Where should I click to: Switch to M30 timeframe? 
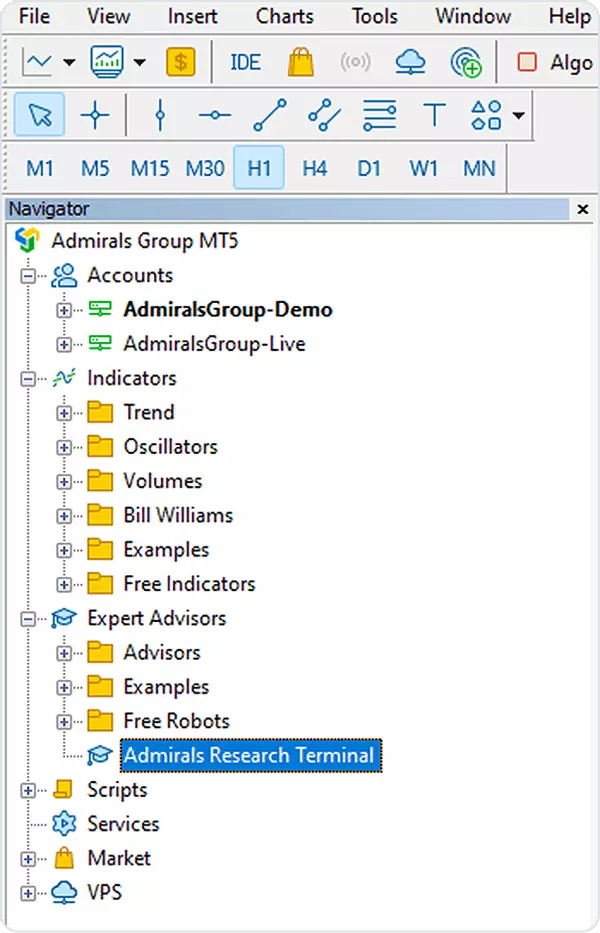coord(205,168)
